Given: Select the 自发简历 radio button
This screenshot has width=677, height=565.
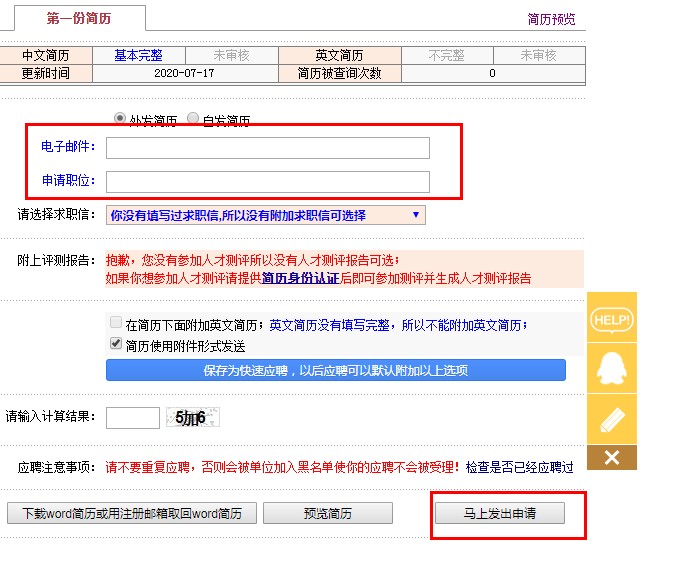Looking at the screenshot, I should click(193, 118).
